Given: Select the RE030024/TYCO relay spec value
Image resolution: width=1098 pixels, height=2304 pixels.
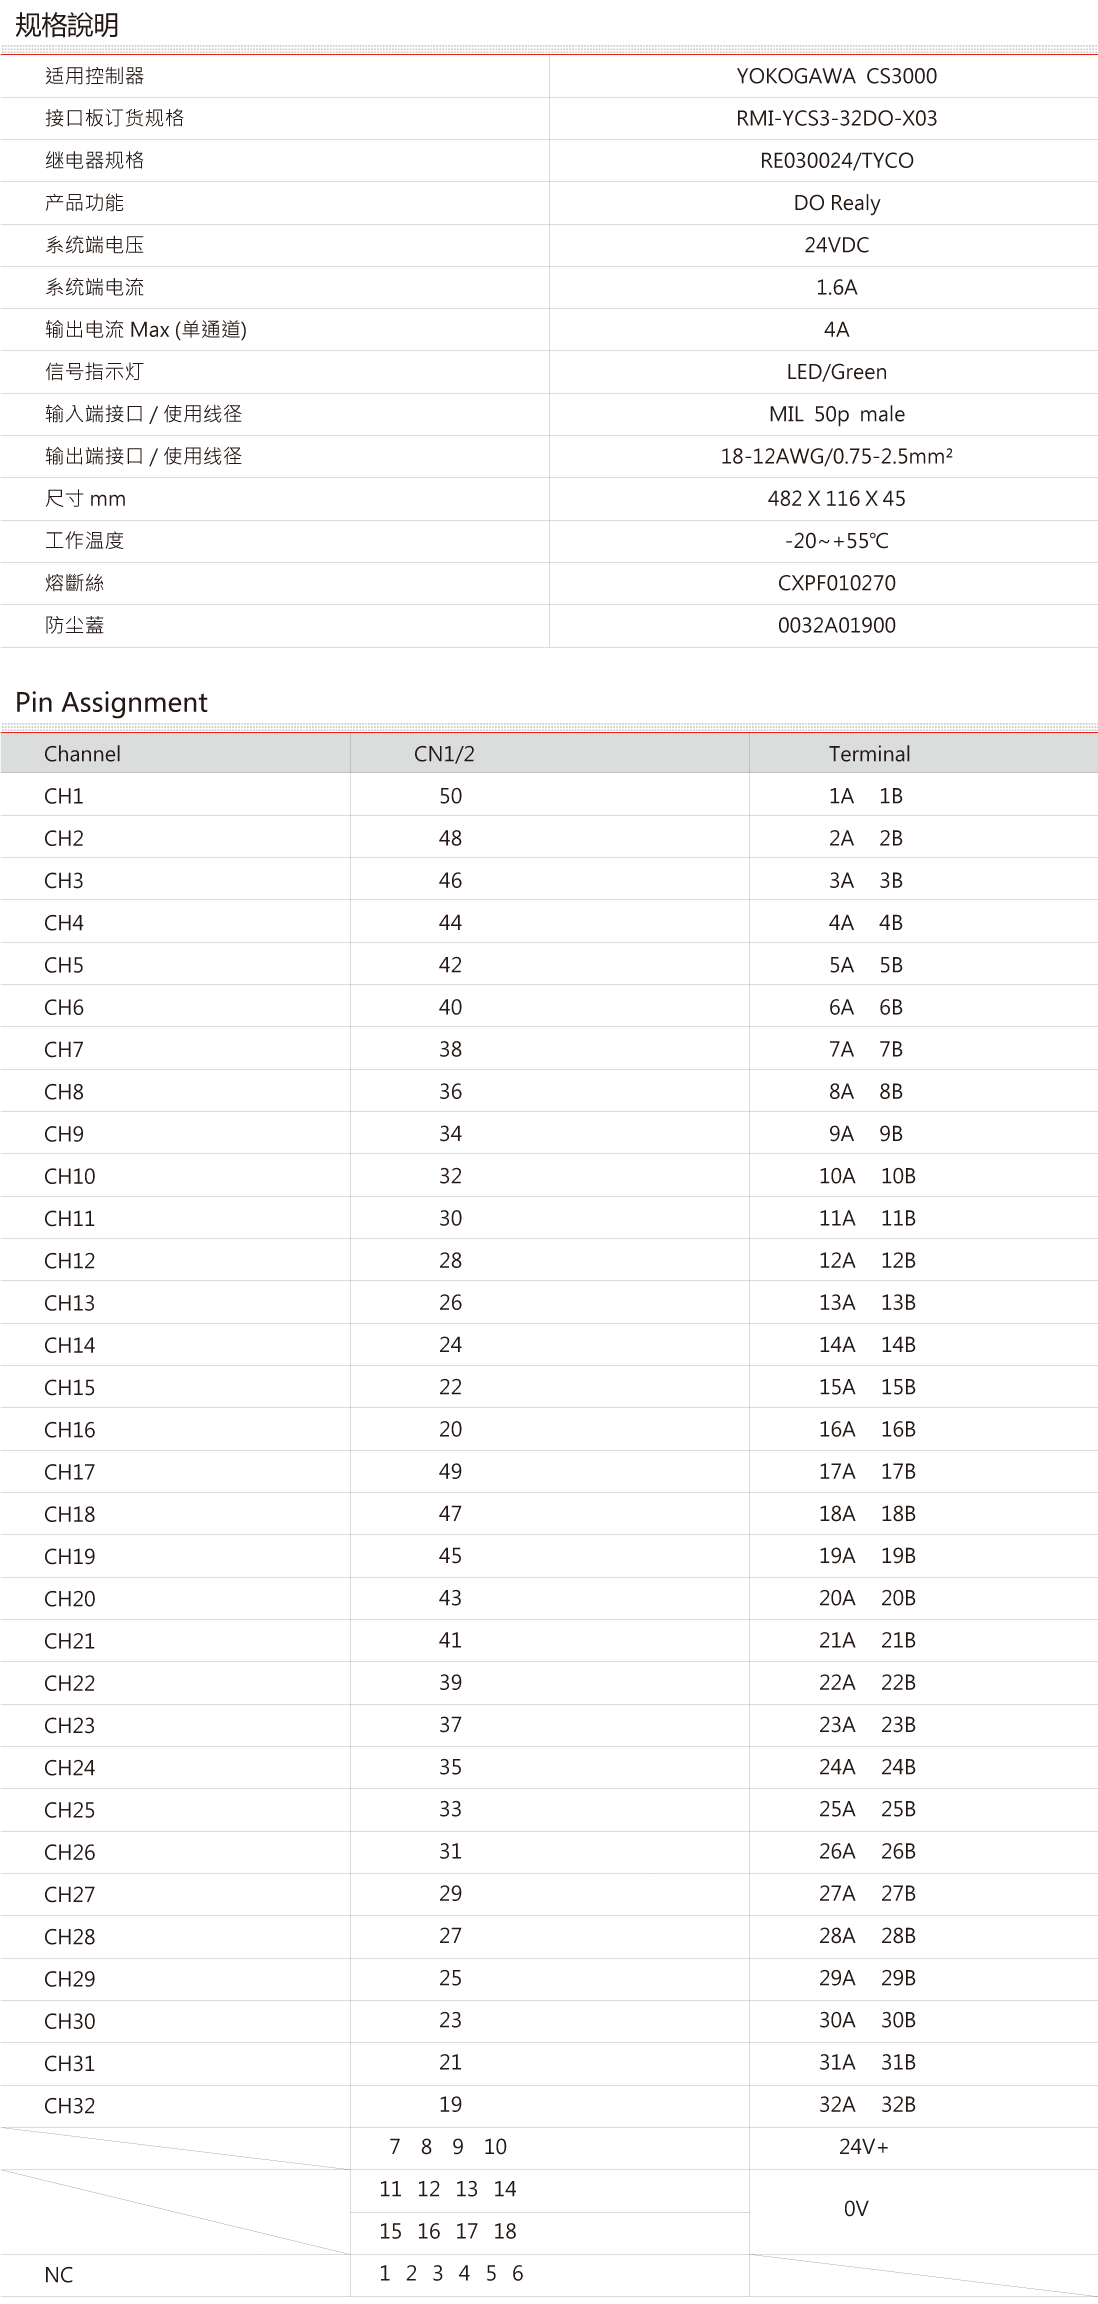Looking at the screenshot, I should click(x=836, y=160).
